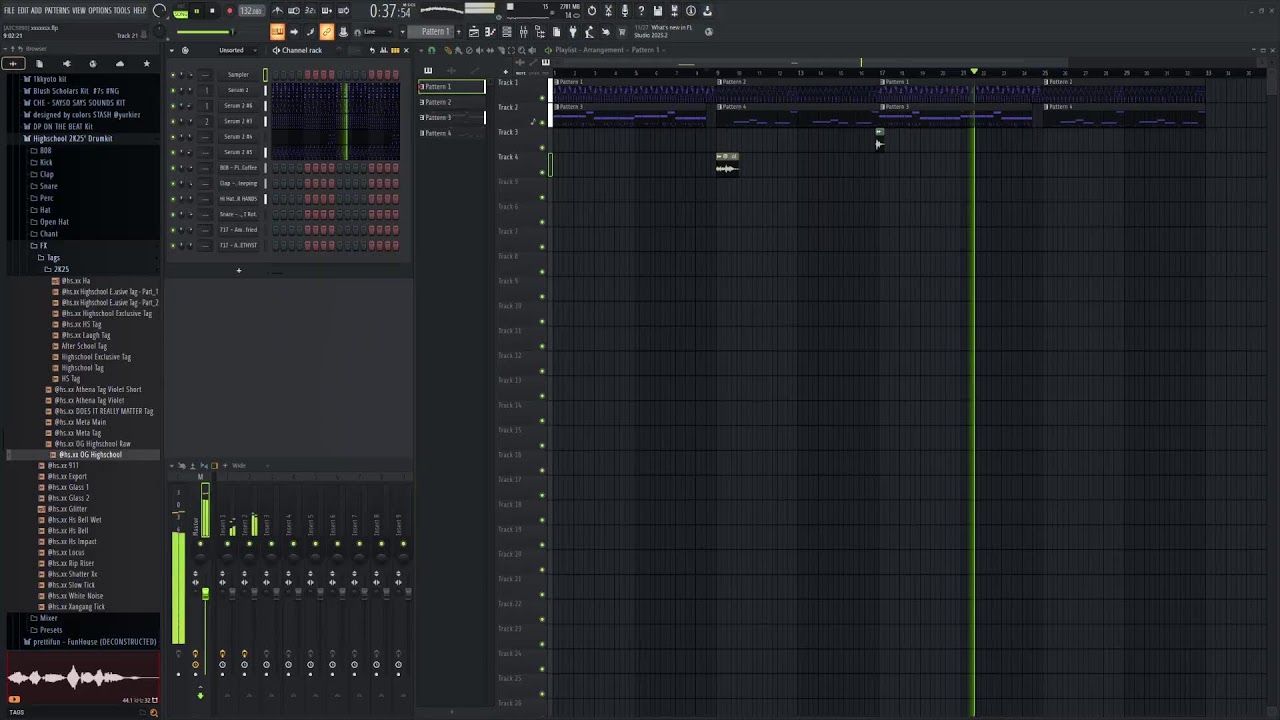Open the Playlist view icon in toolbar
This screenshot has height=720, width=1280.
tap(474, 32)
